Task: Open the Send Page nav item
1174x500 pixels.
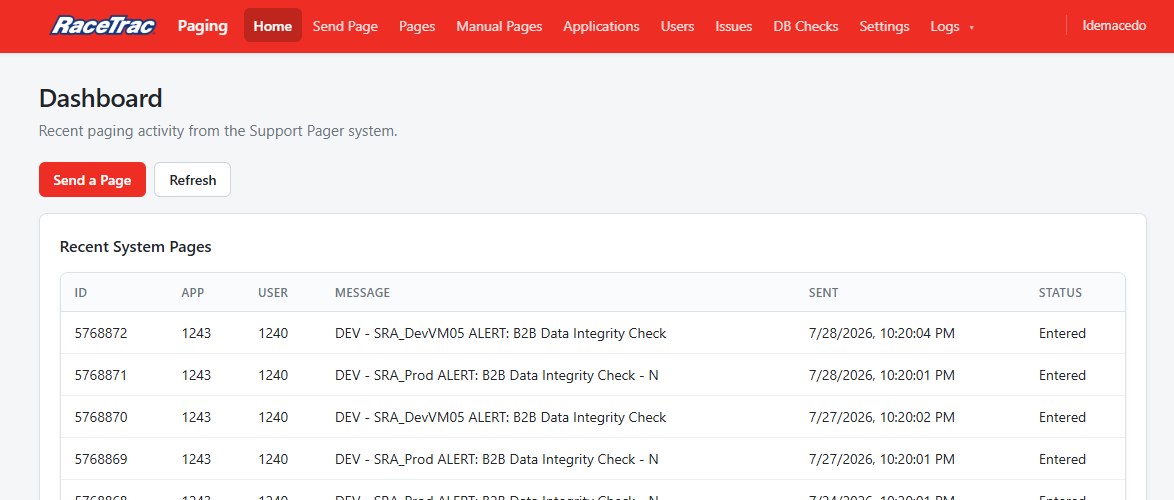Action: click(345, 26)
